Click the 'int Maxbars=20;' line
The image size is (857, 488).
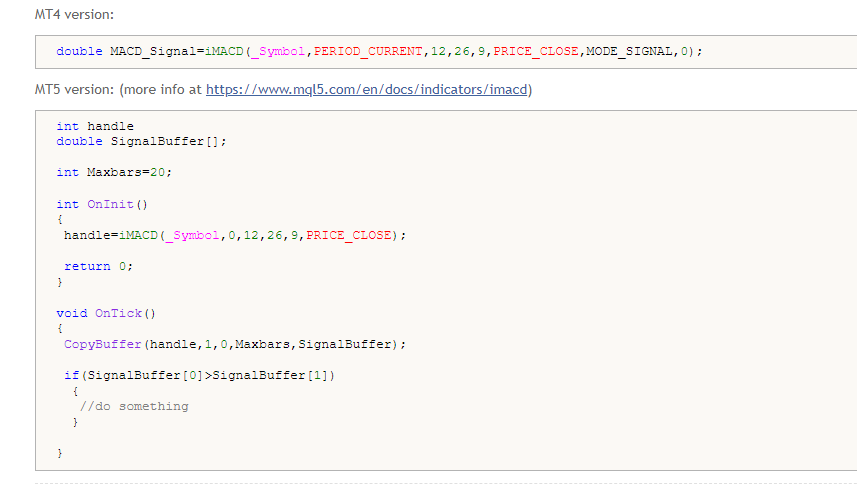pos(114,172)
